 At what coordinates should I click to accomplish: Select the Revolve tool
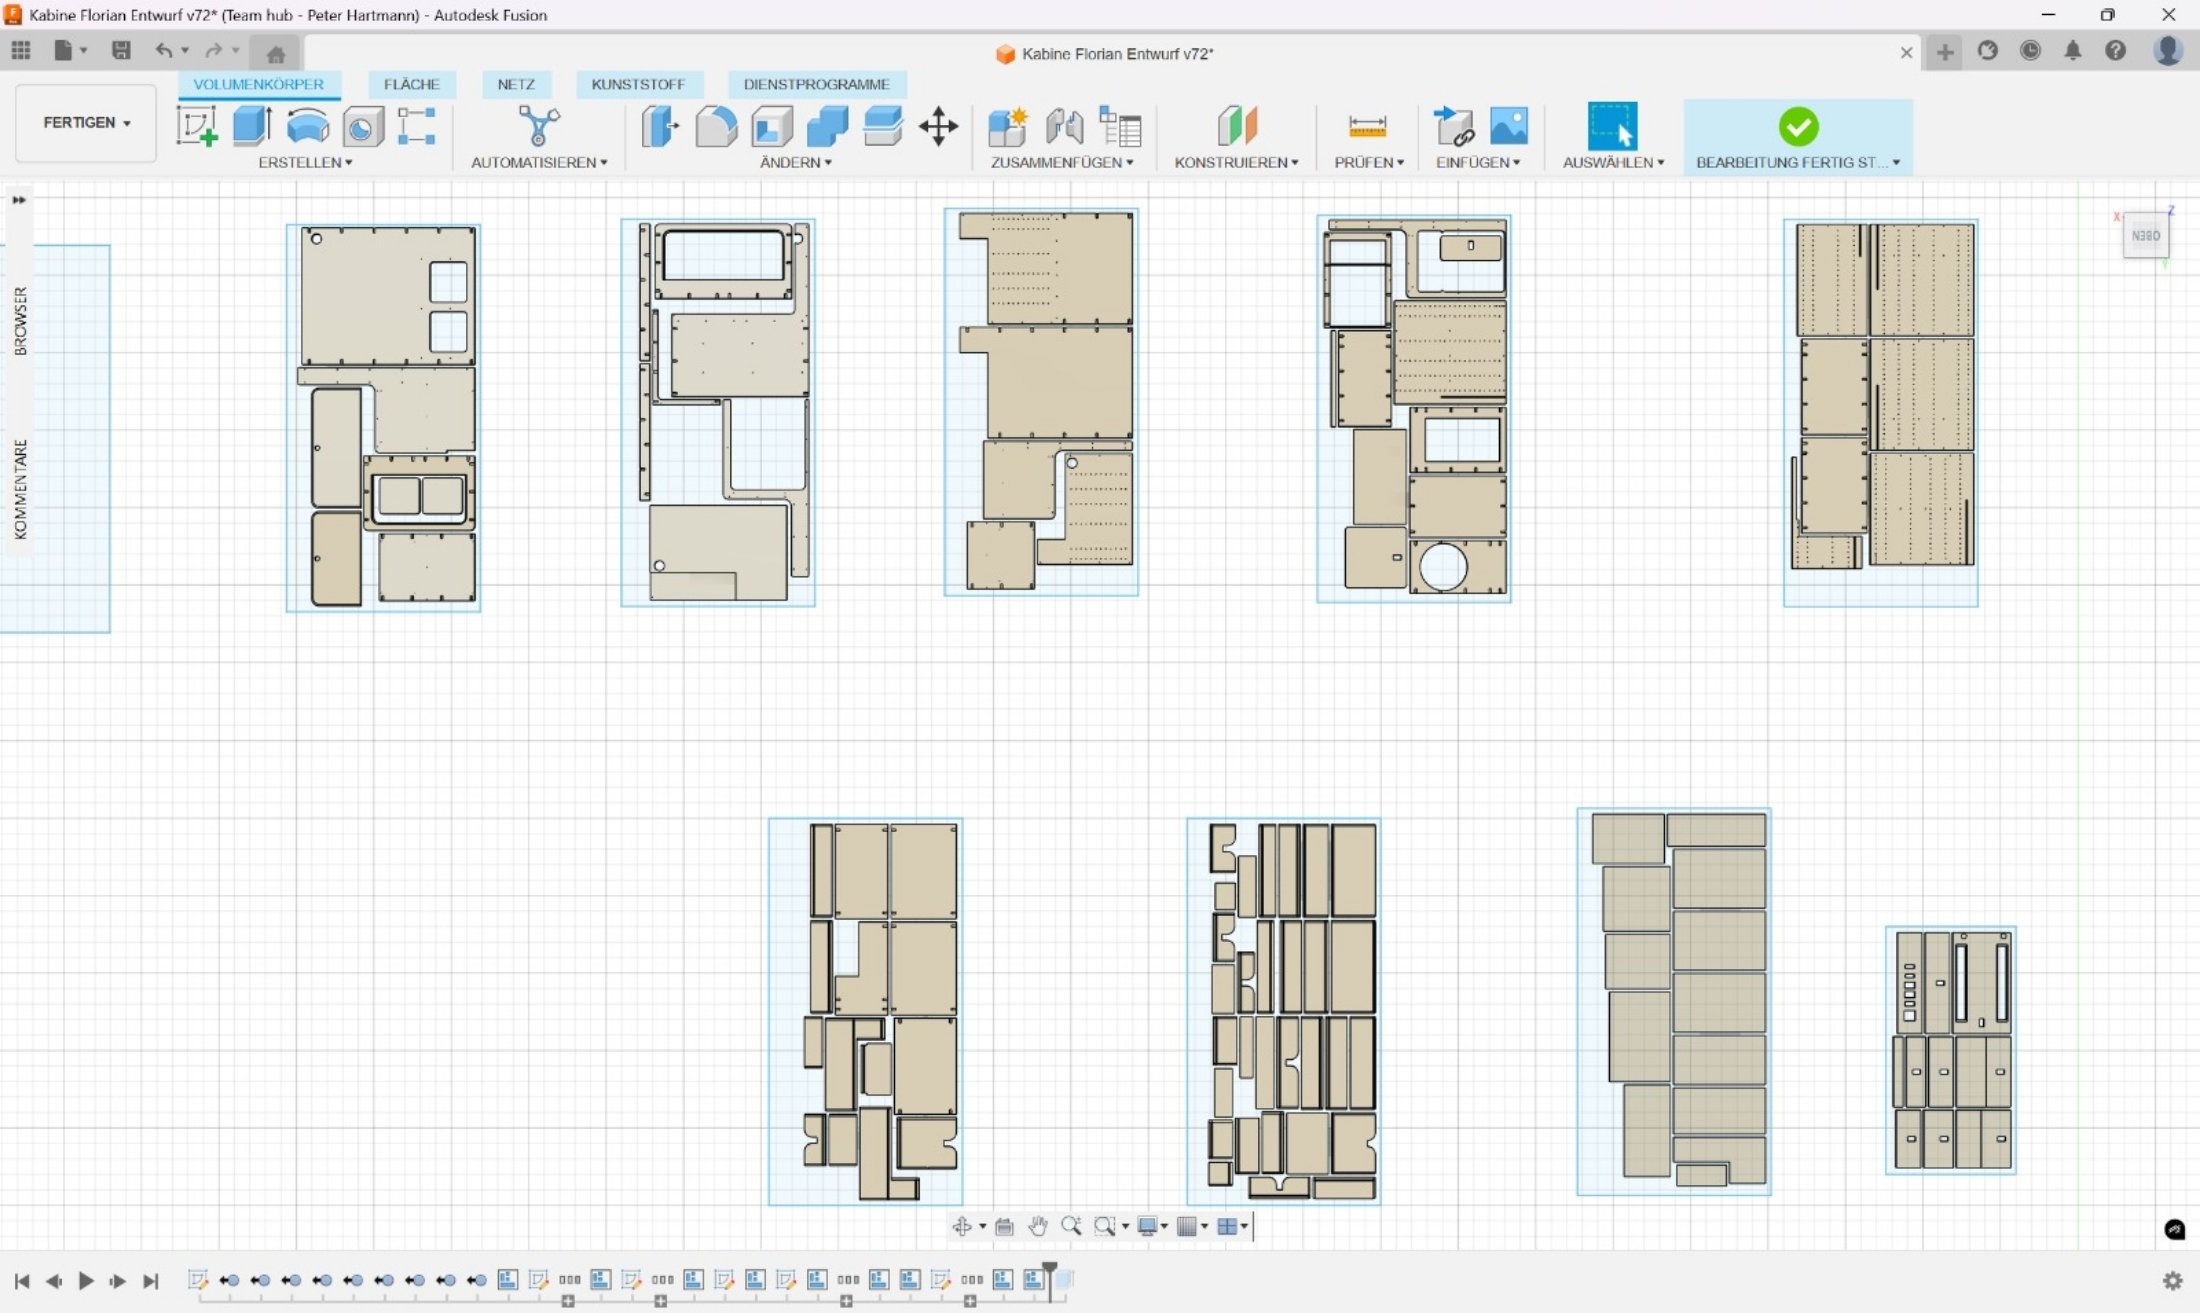tap(307, 127)
